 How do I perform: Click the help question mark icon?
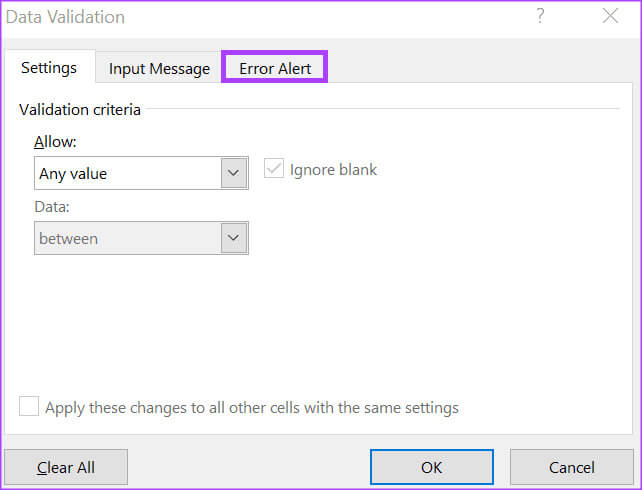tap(540, 16)
